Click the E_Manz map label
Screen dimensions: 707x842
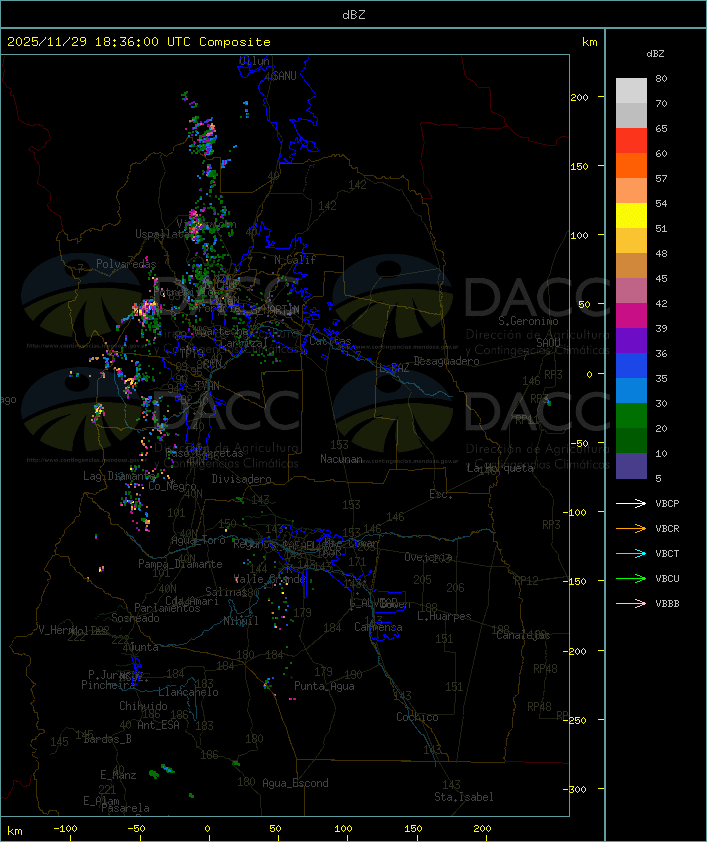[x=118, y=775]
